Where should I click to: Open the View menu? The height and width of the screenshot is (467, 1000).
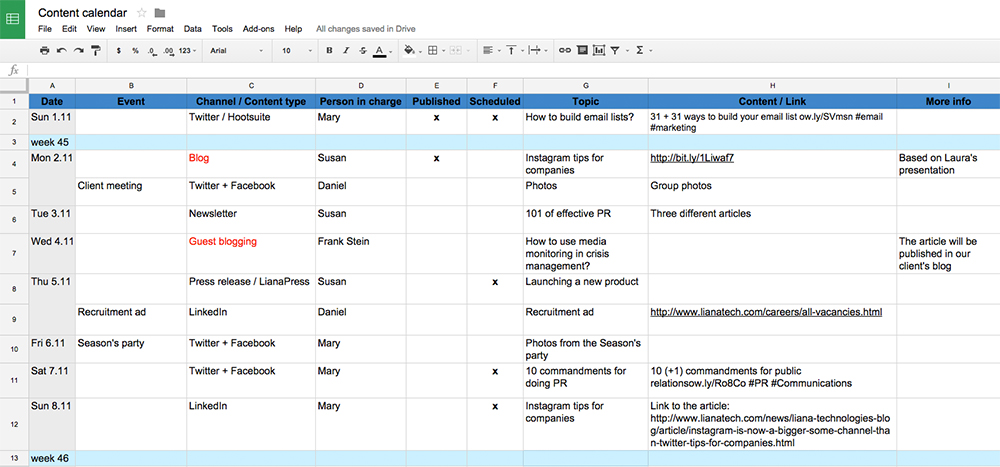pyautogui.click(x=96, y=29)
